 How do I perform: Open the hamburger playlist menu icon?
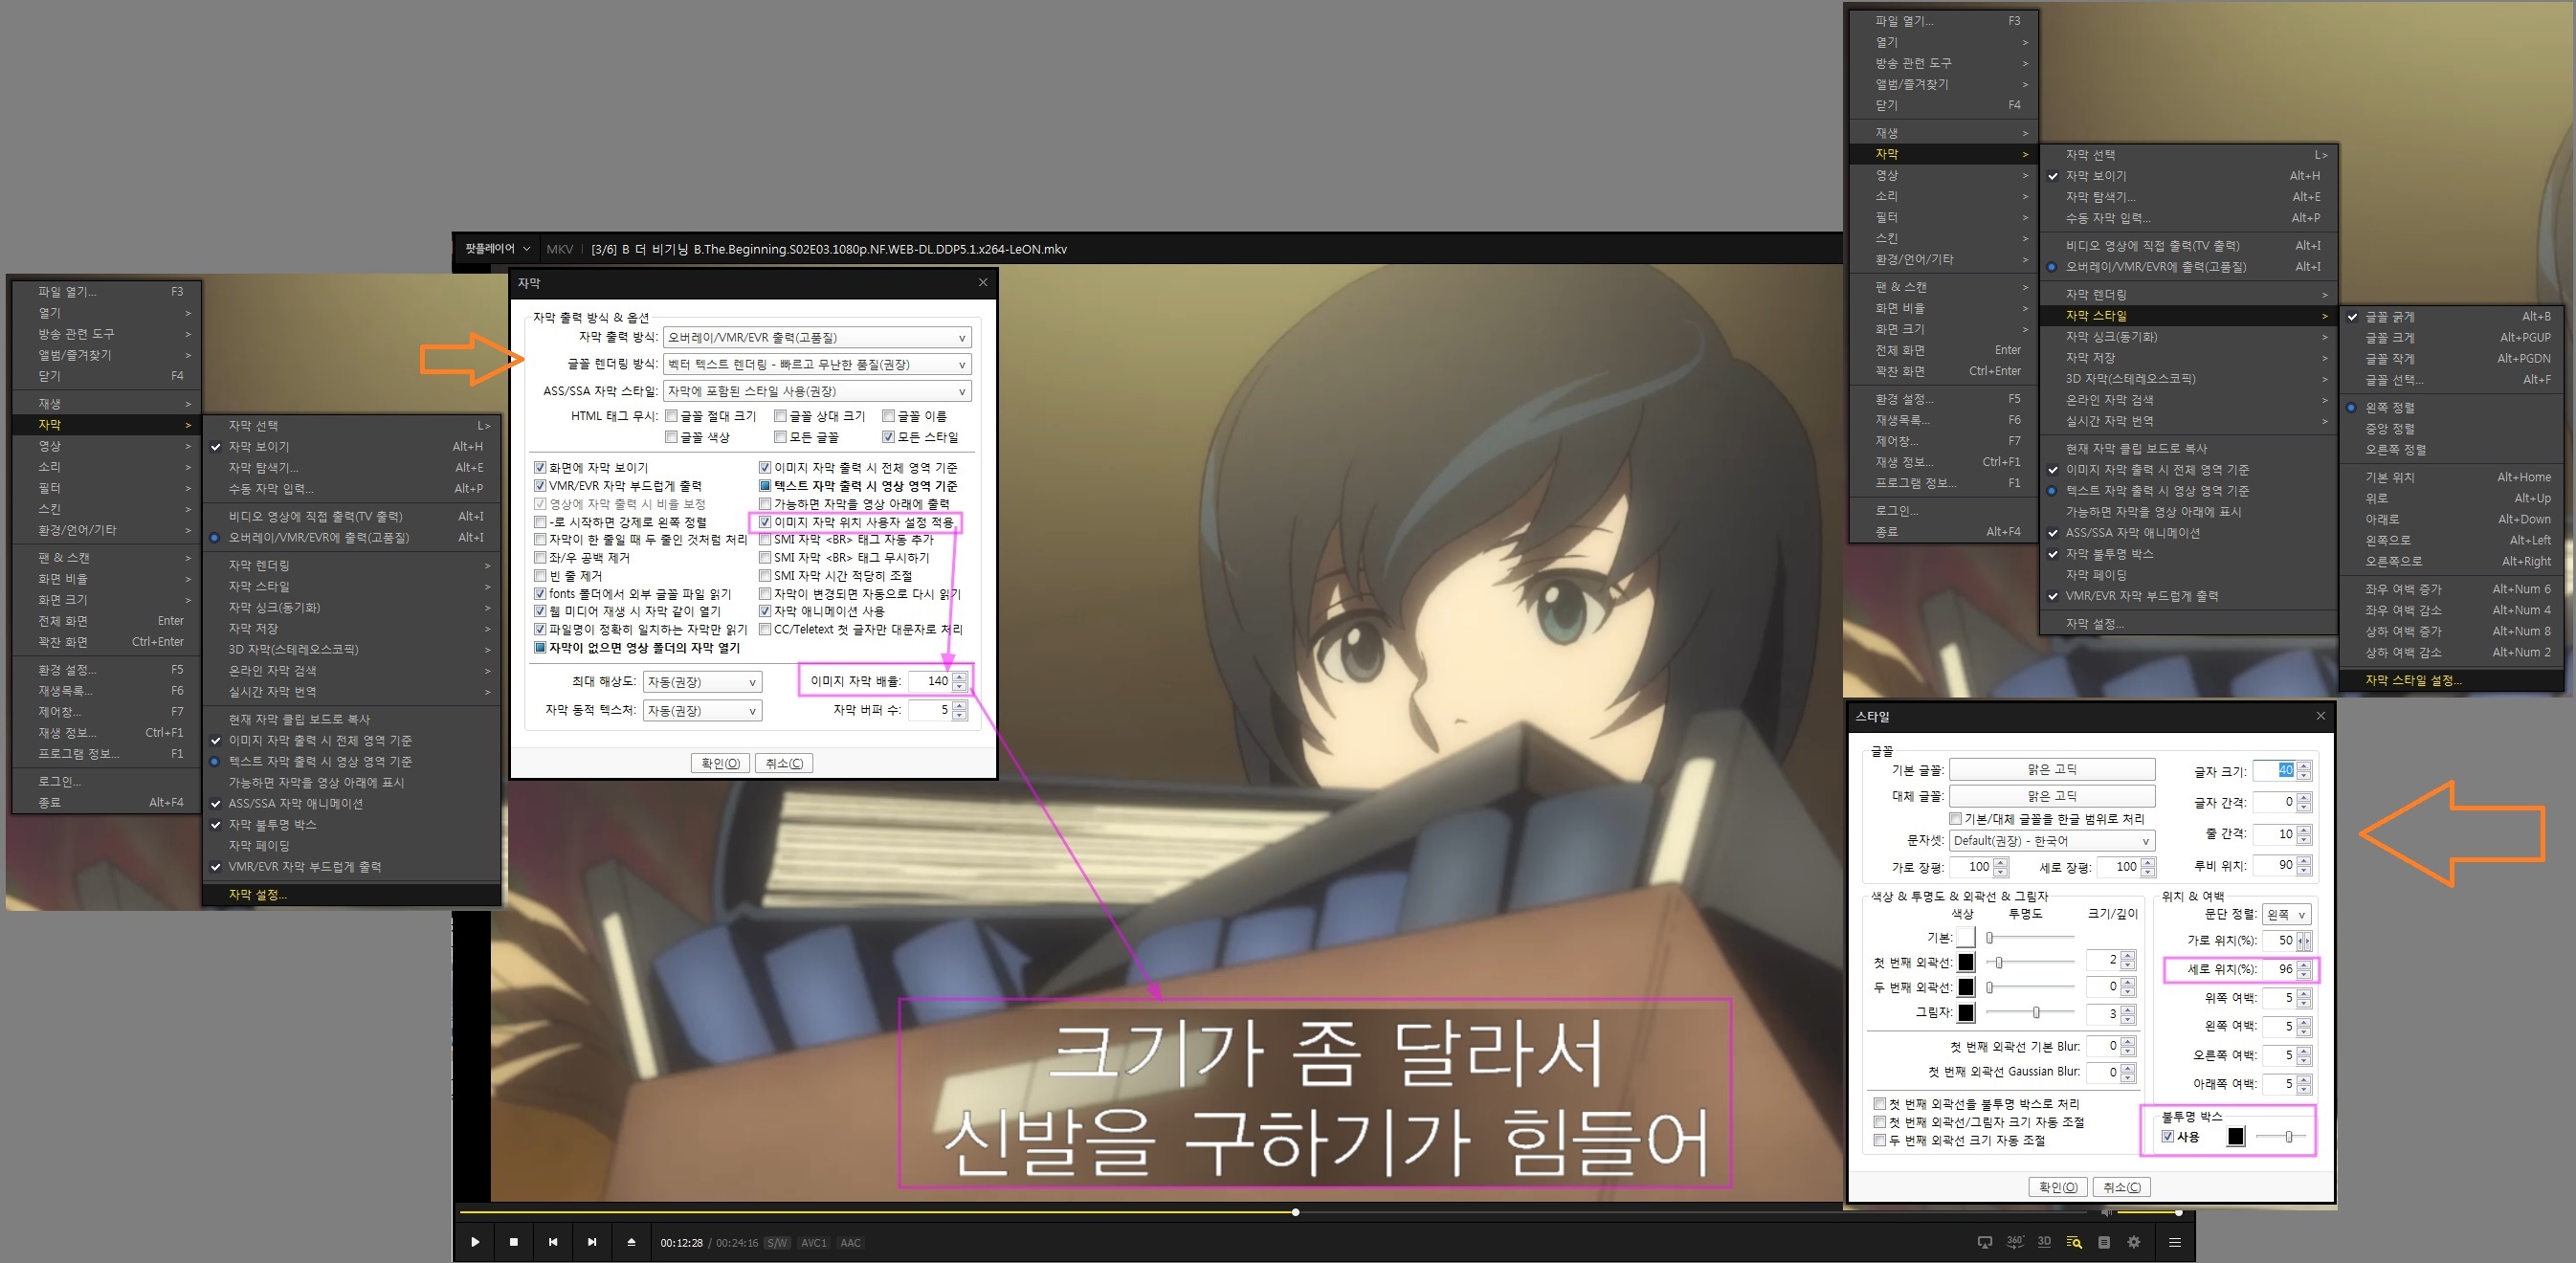click(2174, 1242)
